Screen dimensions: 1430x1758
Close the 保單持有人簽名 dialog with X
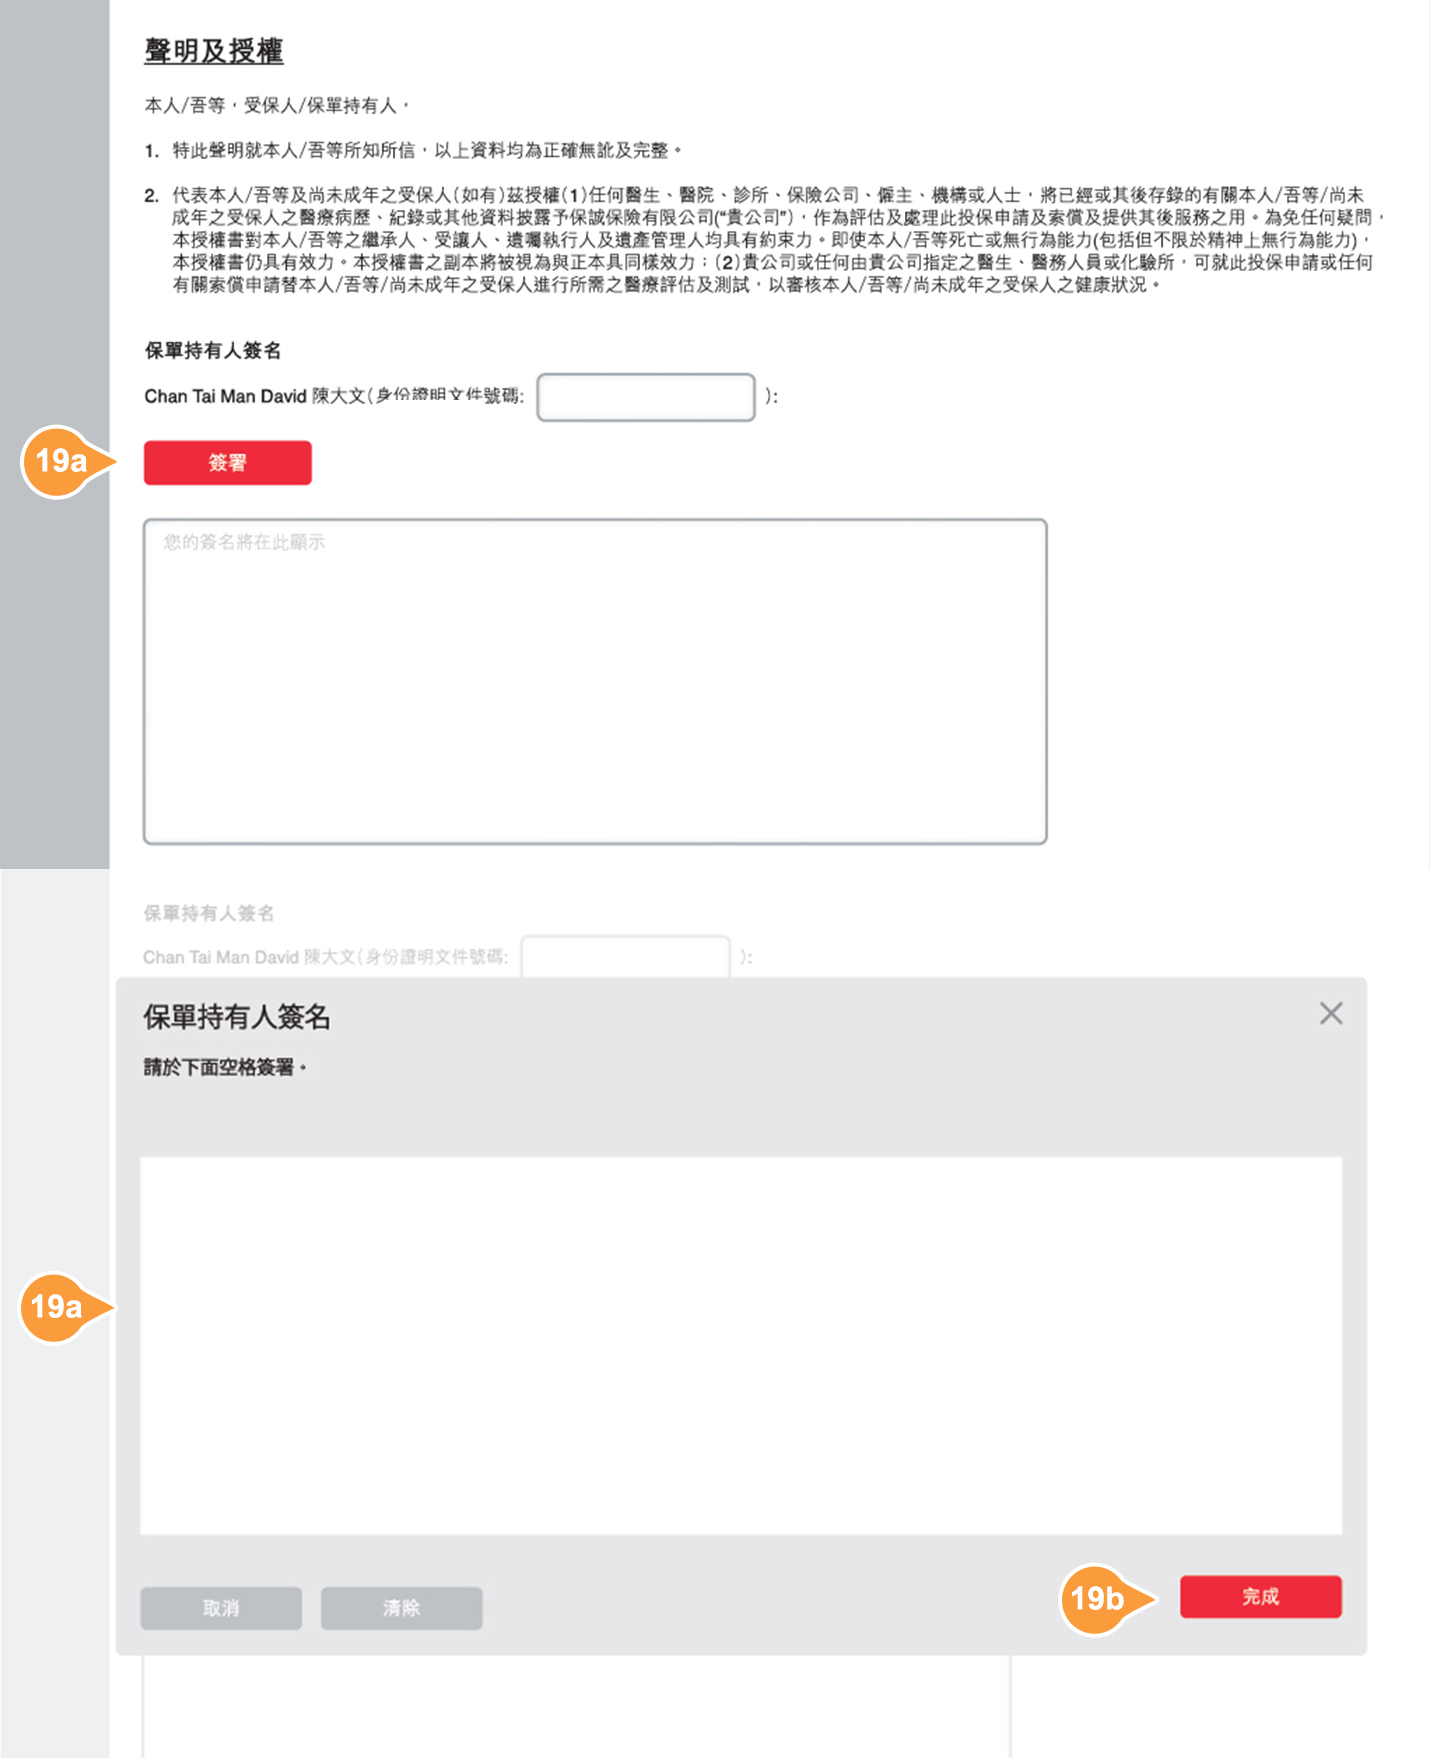click(x=1330, y=1013)
